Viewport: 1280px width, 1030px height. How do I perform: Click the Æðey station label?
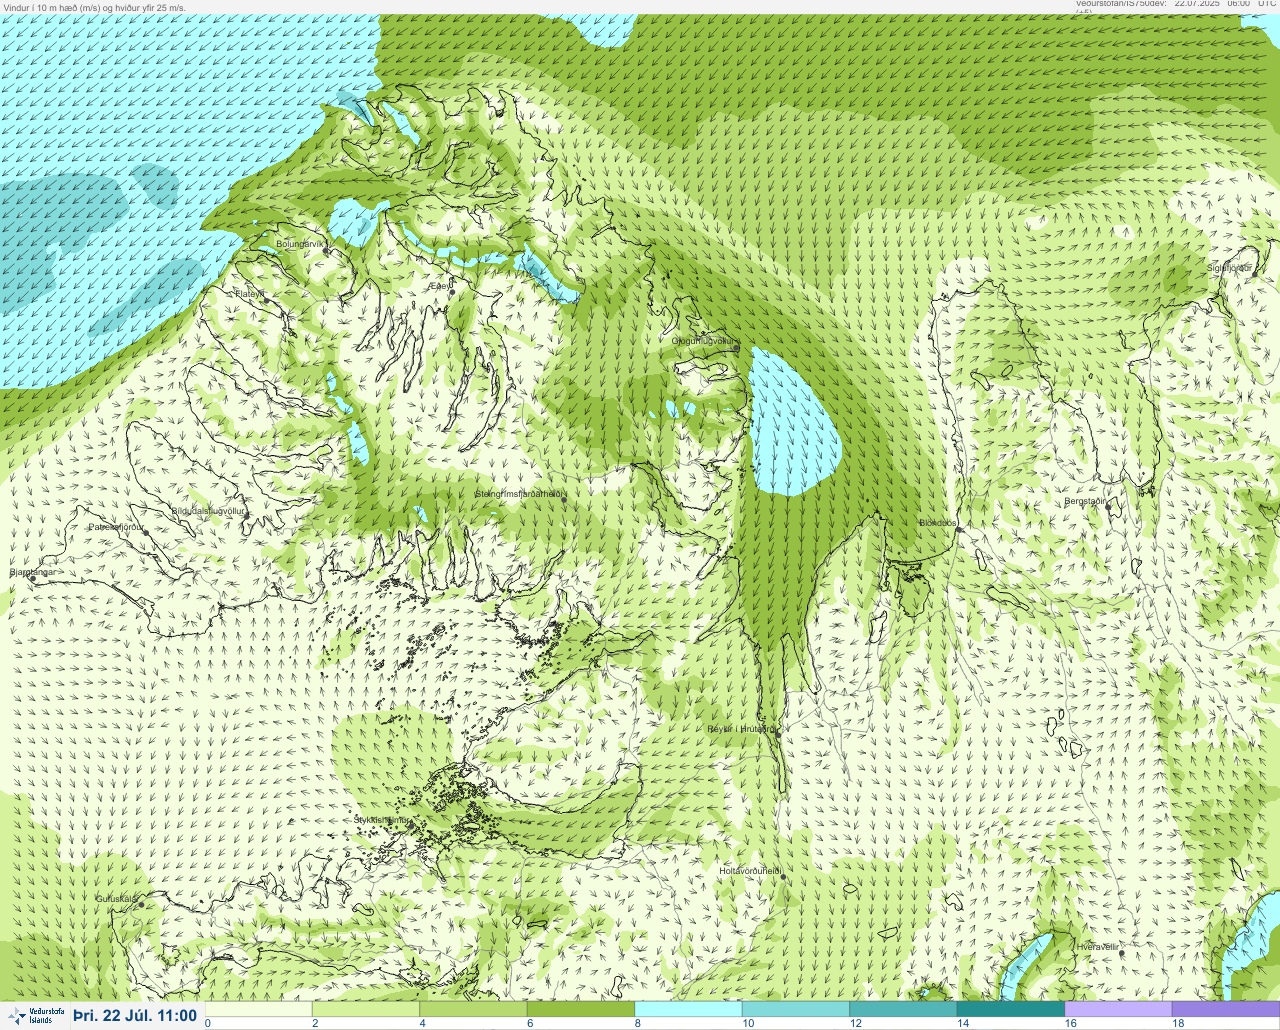[x=440, y=286]
